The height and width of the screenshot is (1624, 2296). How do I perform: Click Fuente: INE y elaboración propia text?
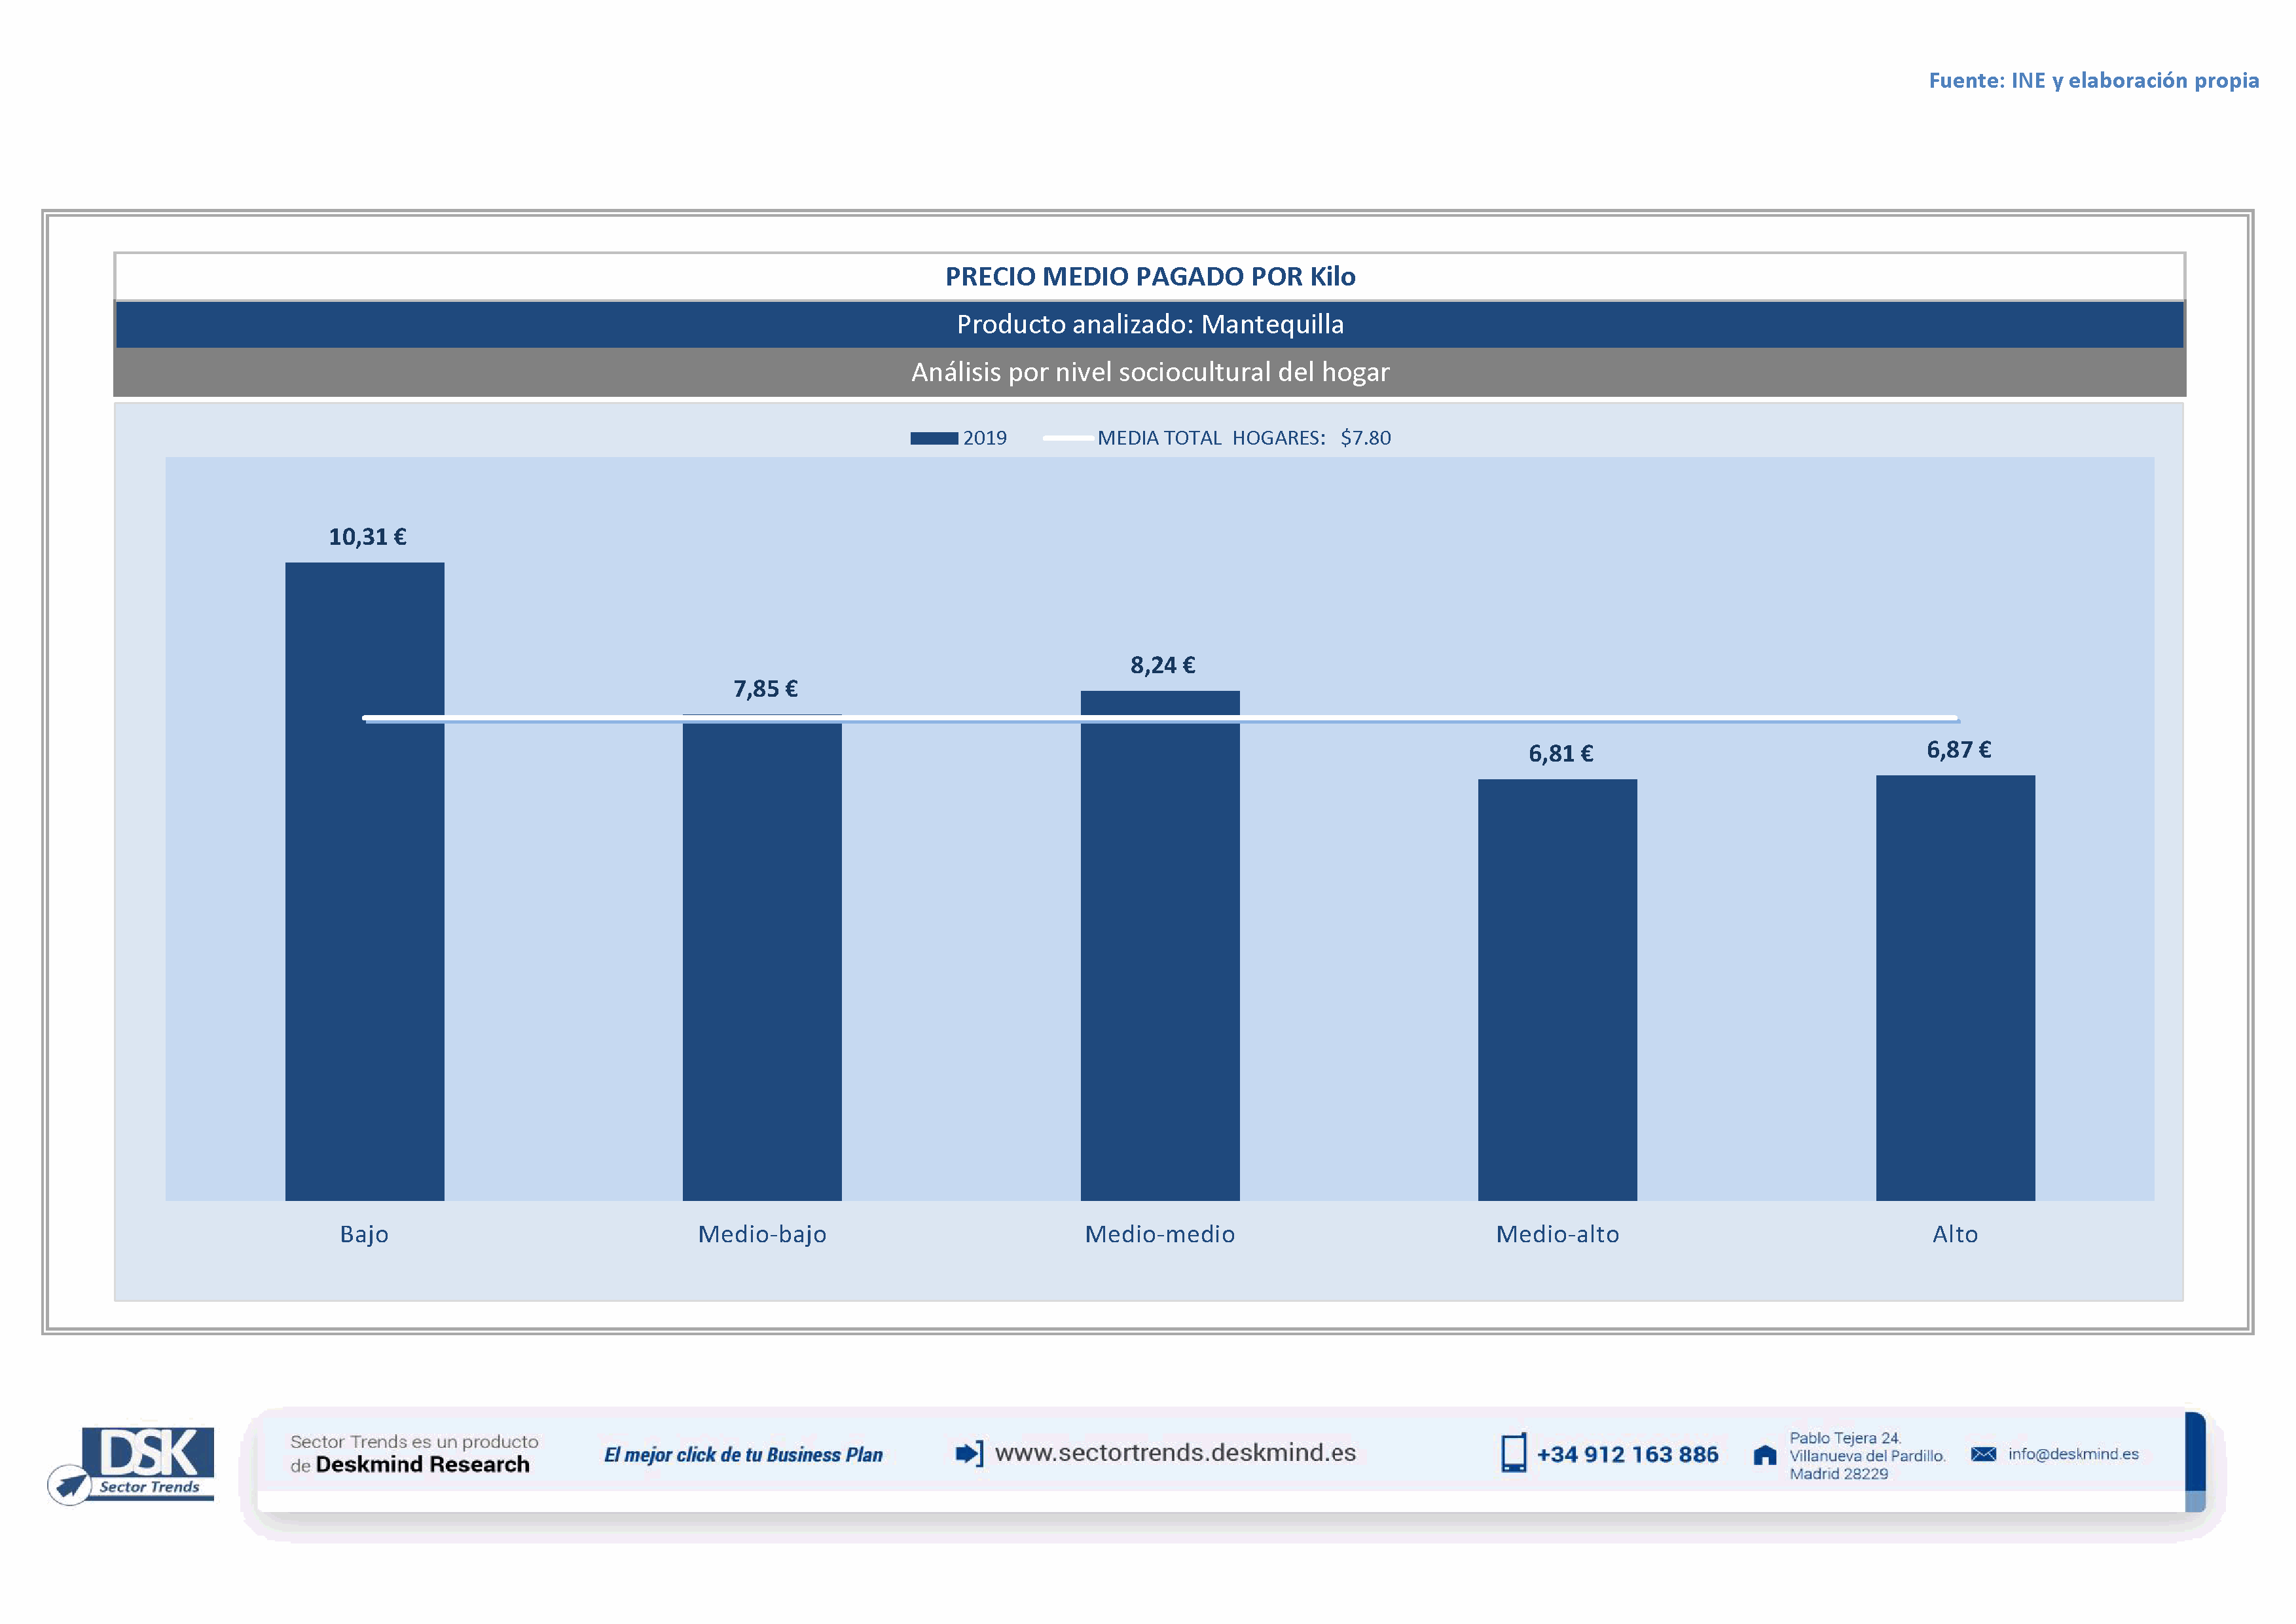point(2093,80)
